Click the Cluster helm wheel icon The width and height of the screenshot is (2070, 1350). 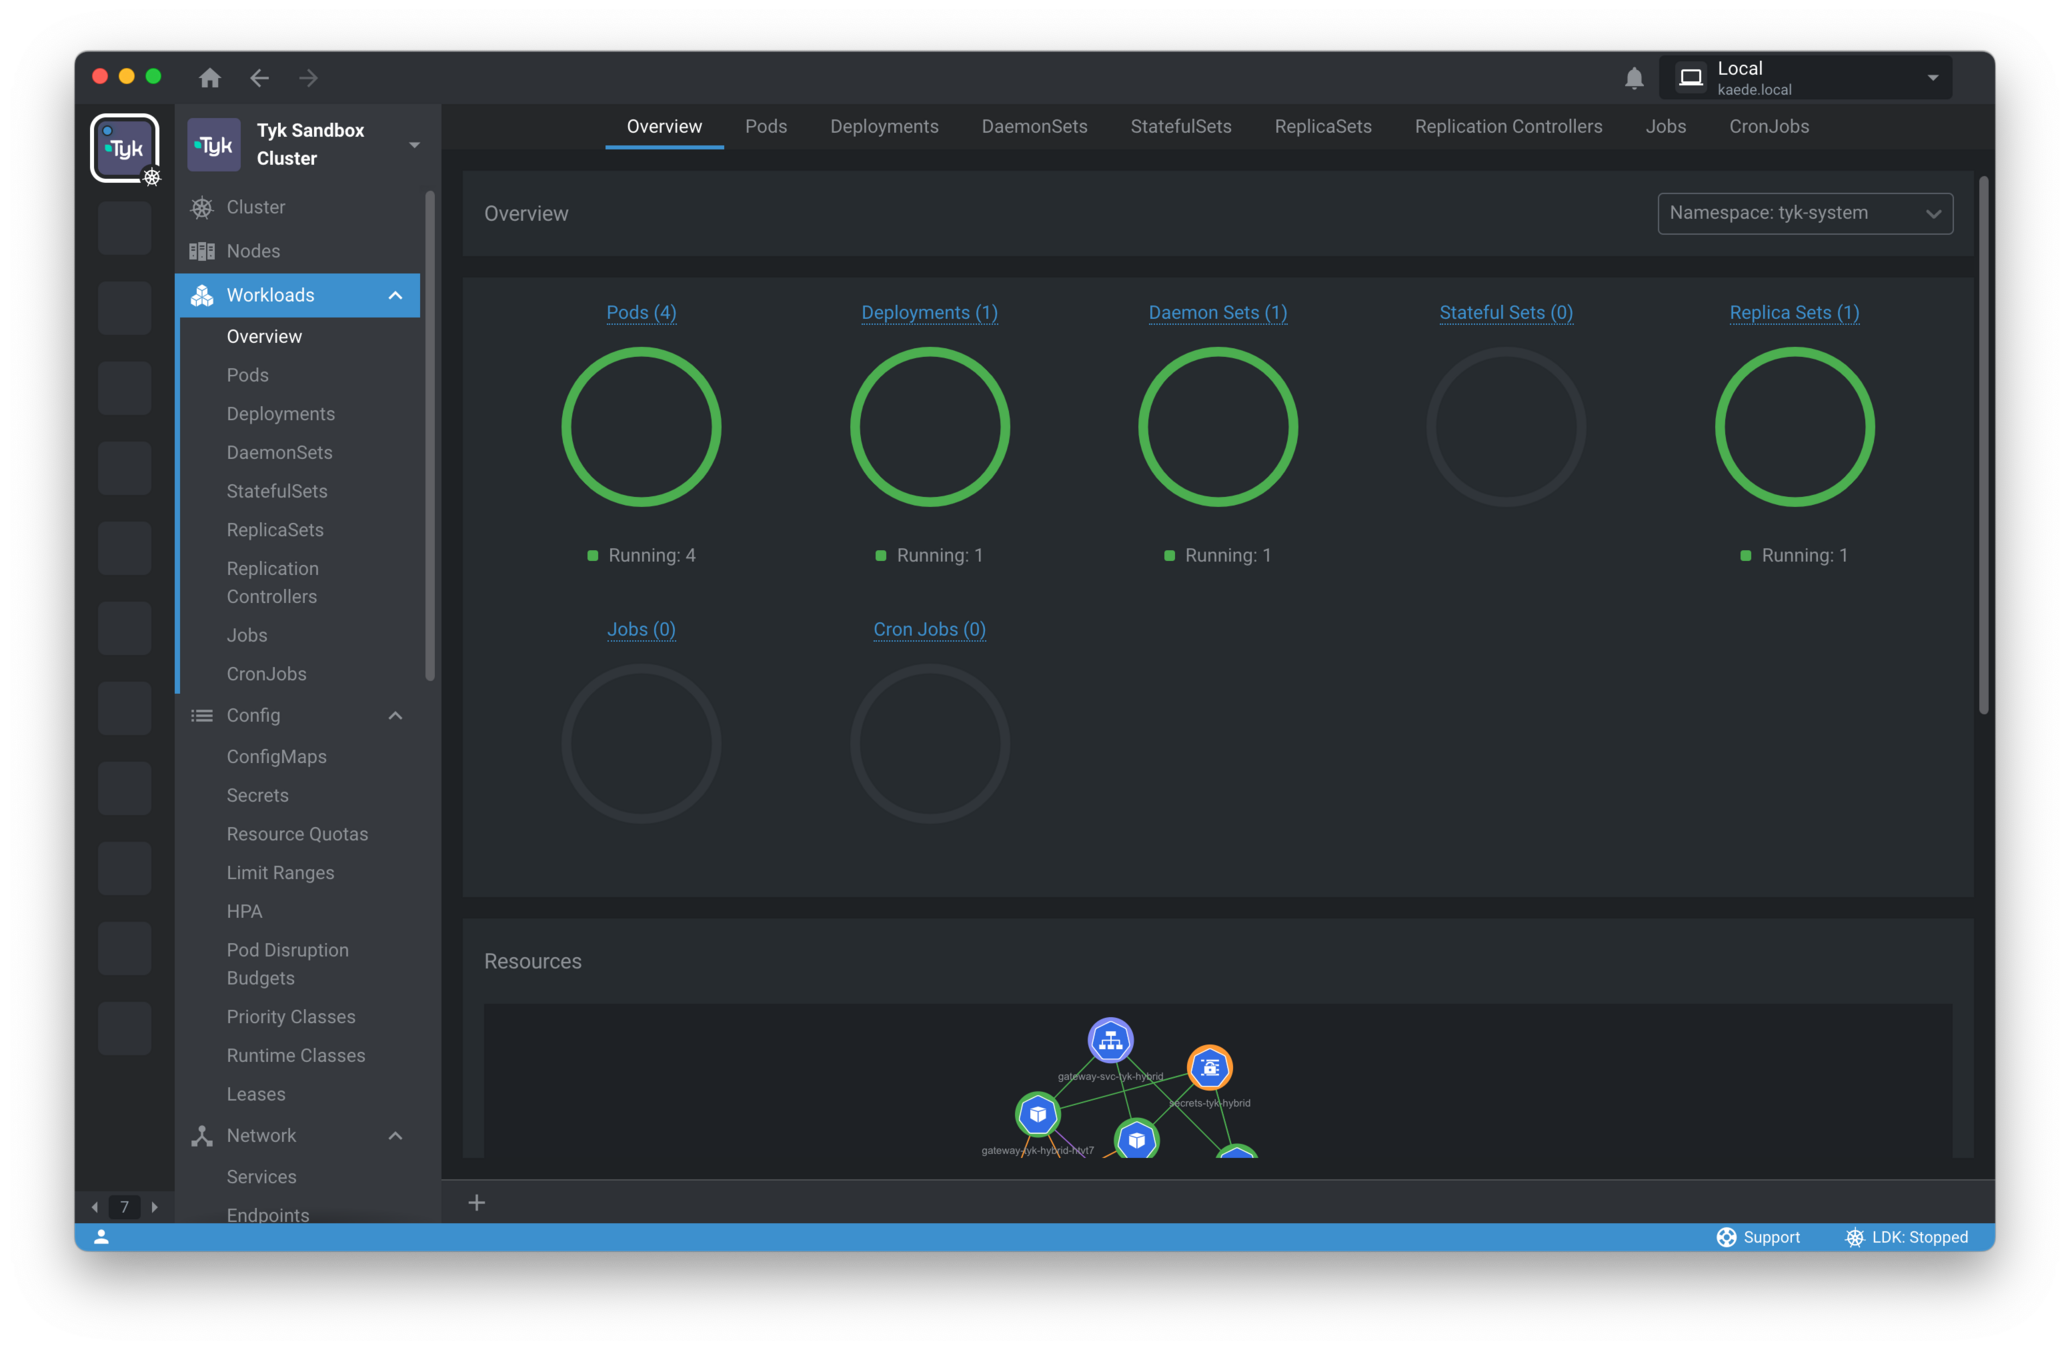tap(202, 207)
